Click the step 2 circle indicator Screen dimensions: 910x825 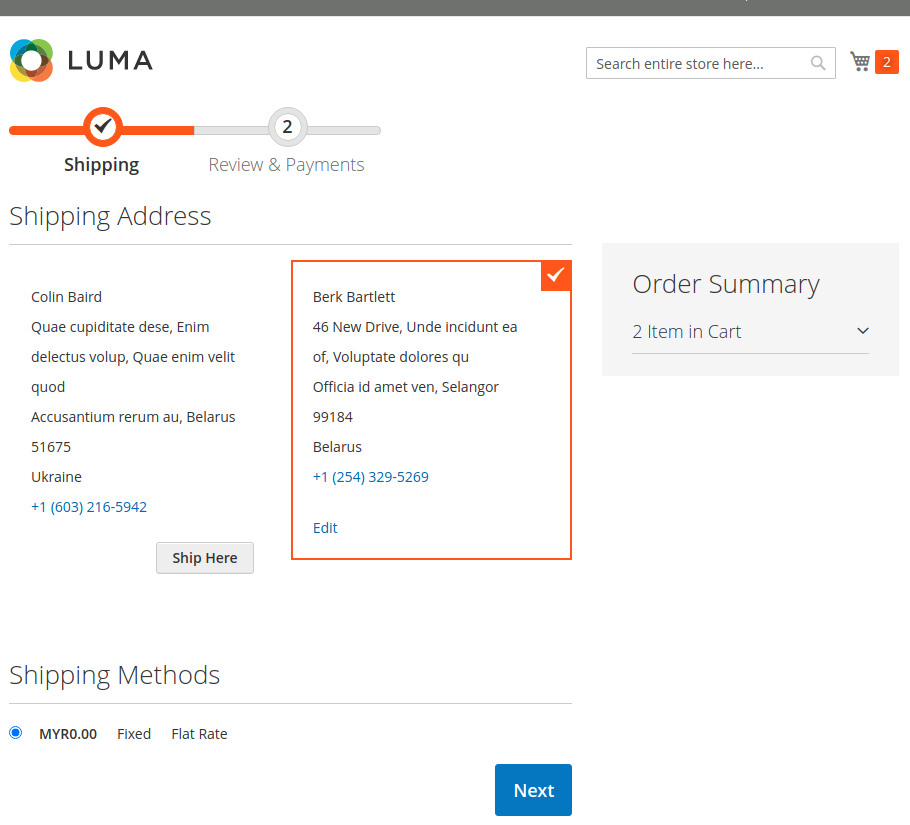287,127
